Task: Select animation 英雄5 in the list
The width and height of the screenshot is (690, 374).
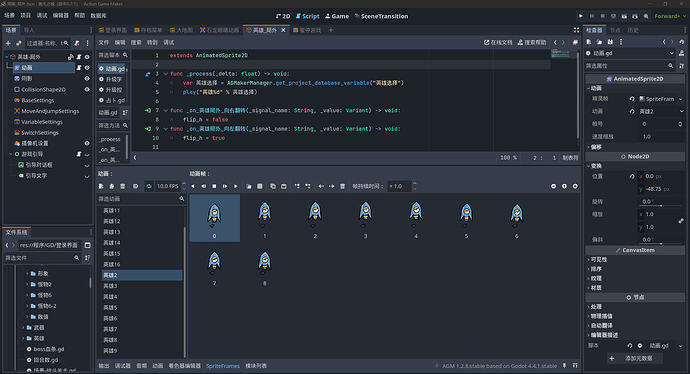Action: [x=142, y=308]
